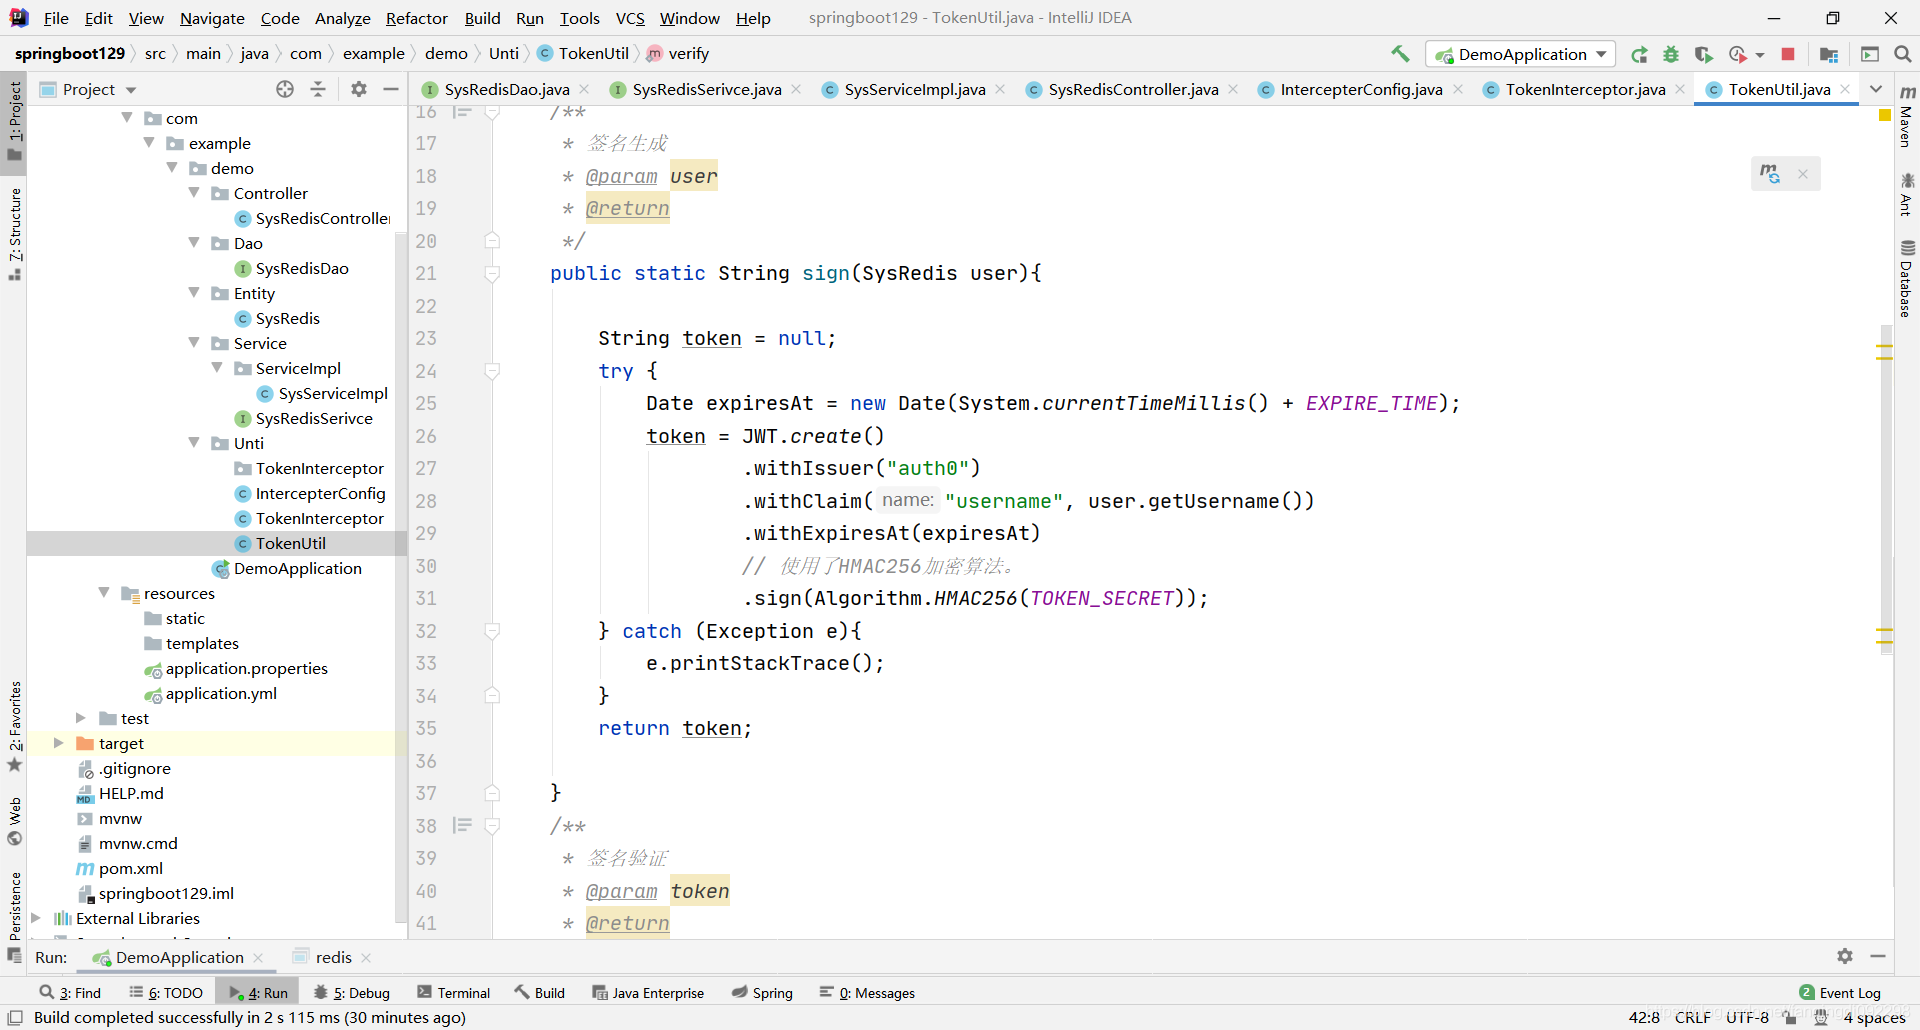Open the Refactor menu
The width and height of the screenshot is (1920, 1030).
click(x=416, y=18)
